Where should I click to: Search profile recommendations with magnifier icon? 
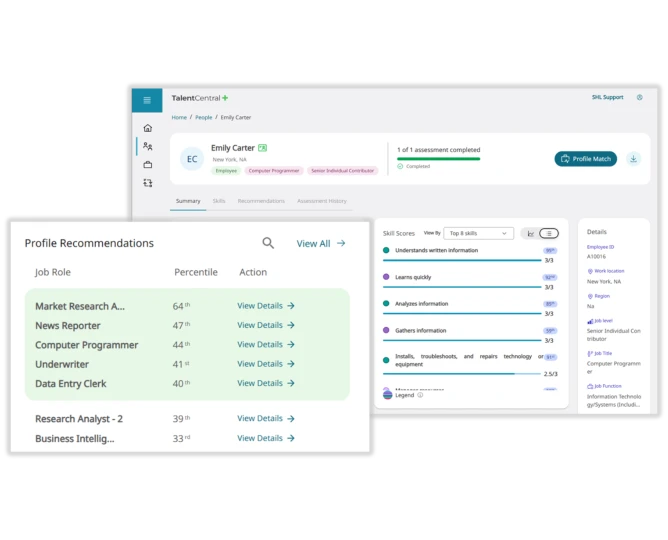point(268,243)
